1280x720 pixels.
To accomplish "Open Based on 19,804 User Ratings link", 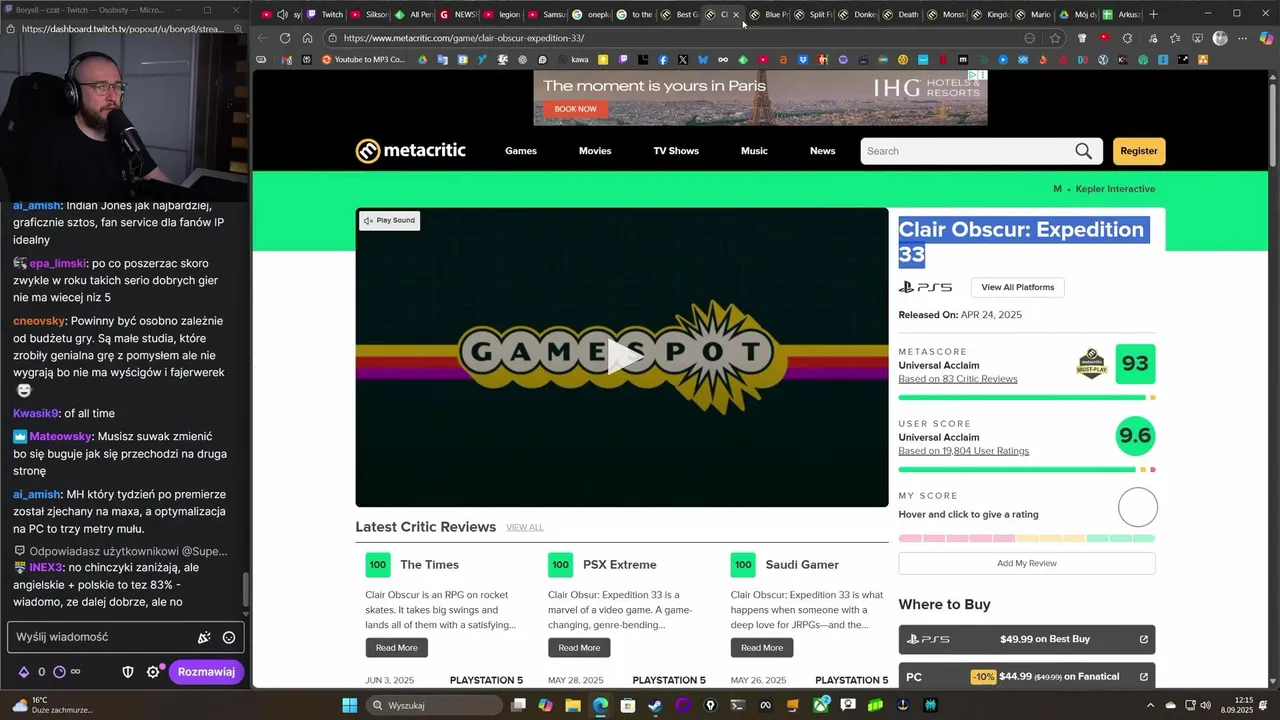I will [x=963, y=451].
